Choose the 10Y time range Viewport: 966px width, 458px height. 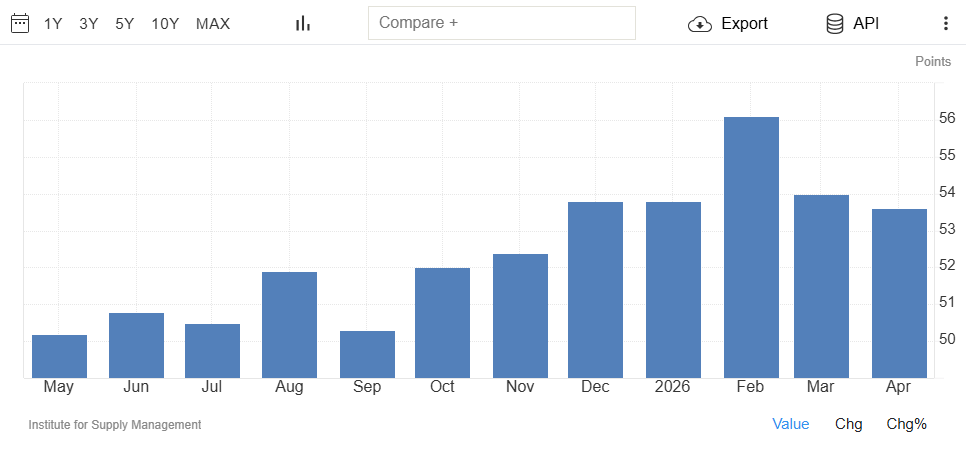point(165,24)
